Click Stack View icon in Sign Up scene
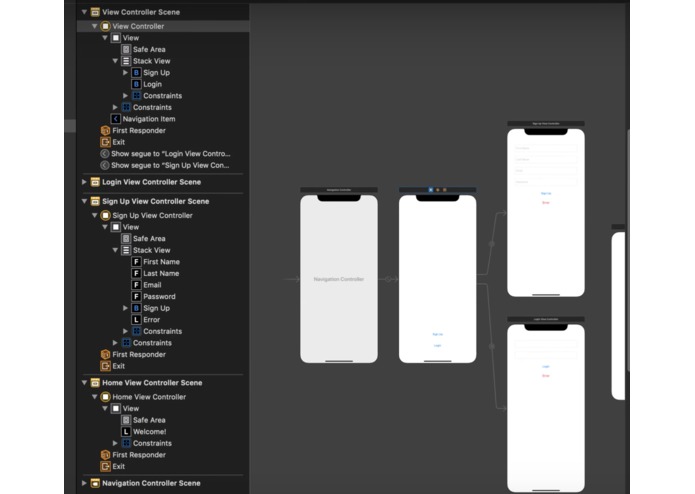 tap(126, 250)
